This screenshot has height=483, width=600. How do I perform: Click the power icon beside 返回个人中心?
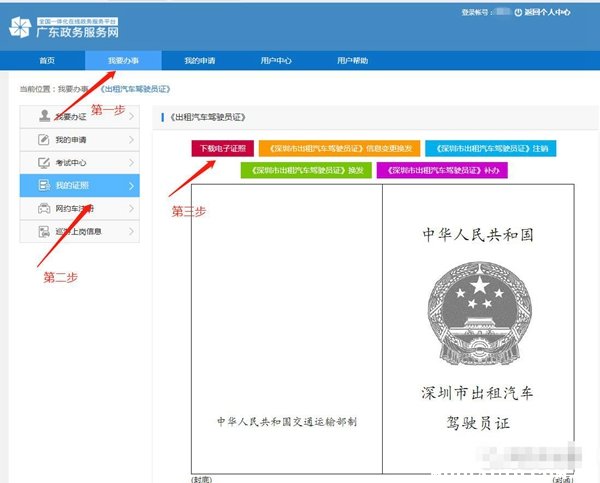click(518, 13)
